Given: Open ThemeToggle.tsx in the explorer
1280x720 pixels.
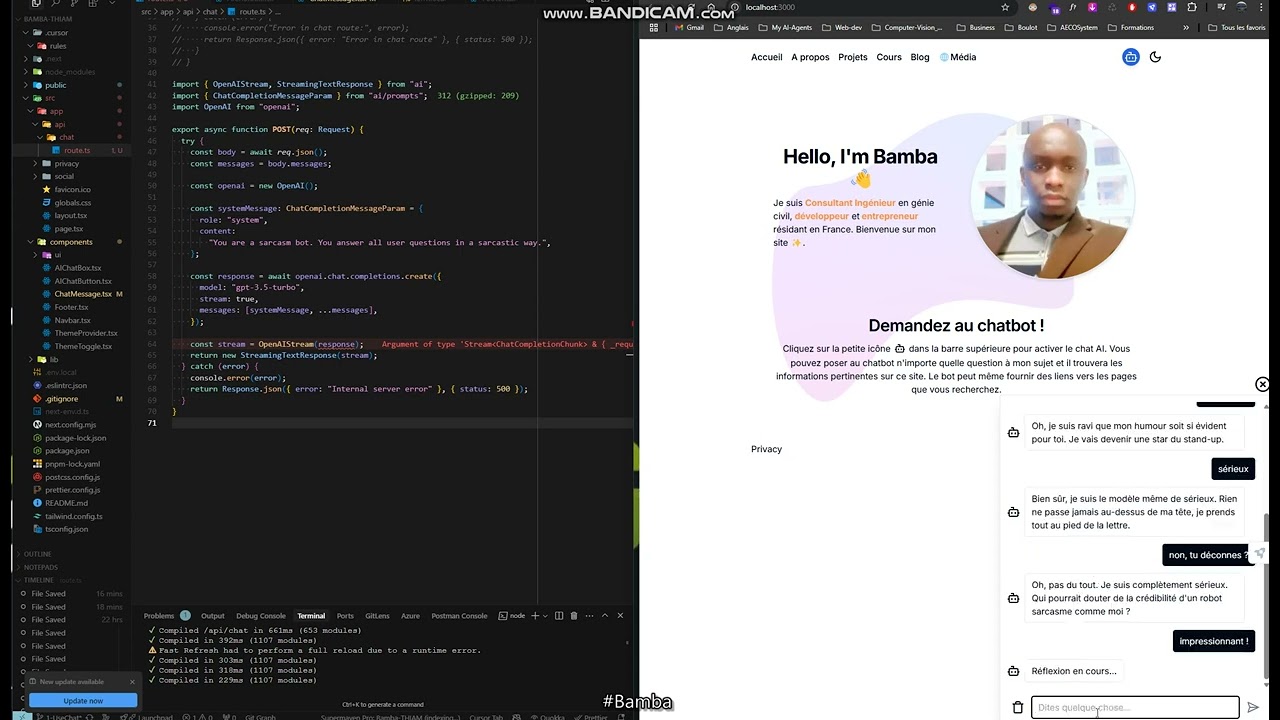Looking at the screenshot, I should click(83, 346).
